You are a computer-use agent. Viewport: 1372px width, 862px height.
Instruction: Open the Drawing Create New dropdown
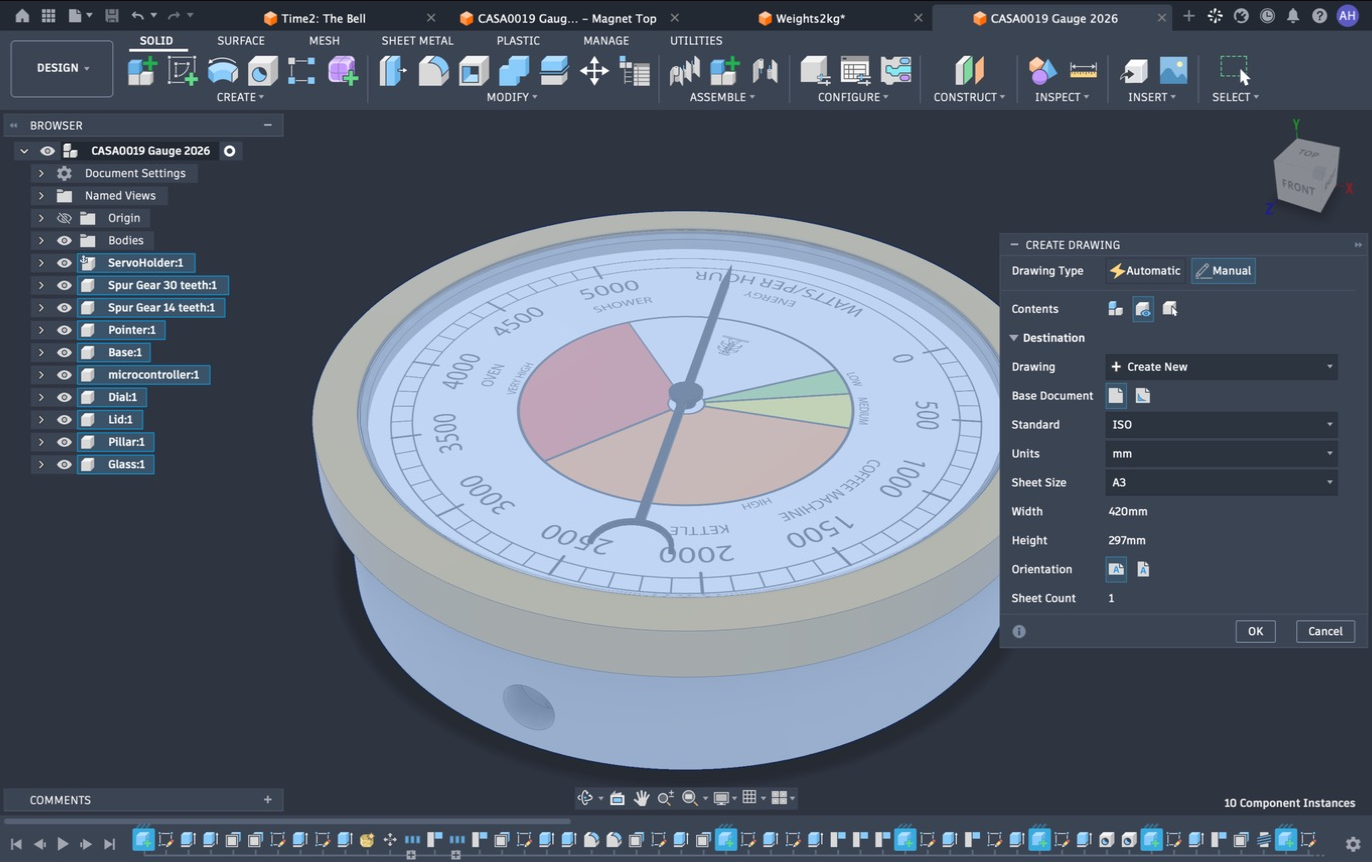(x=1221, y=366)
